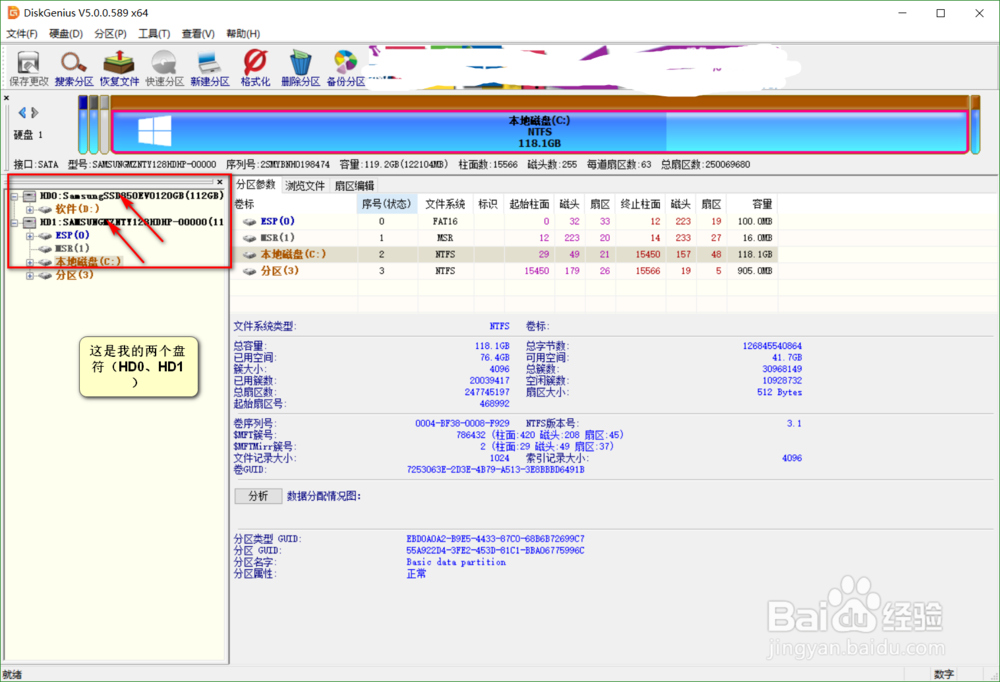Click the 起始柱面 column header
Screen dimensions: 1000x682
pos(529,204)
